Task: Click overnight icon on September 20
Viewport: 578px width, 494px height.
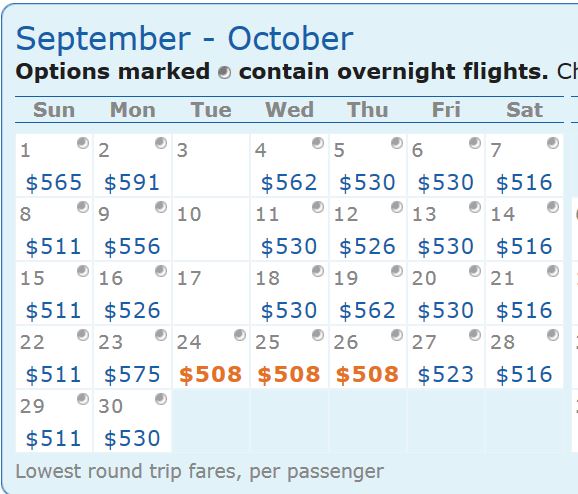Action: (x=475, y=271)
